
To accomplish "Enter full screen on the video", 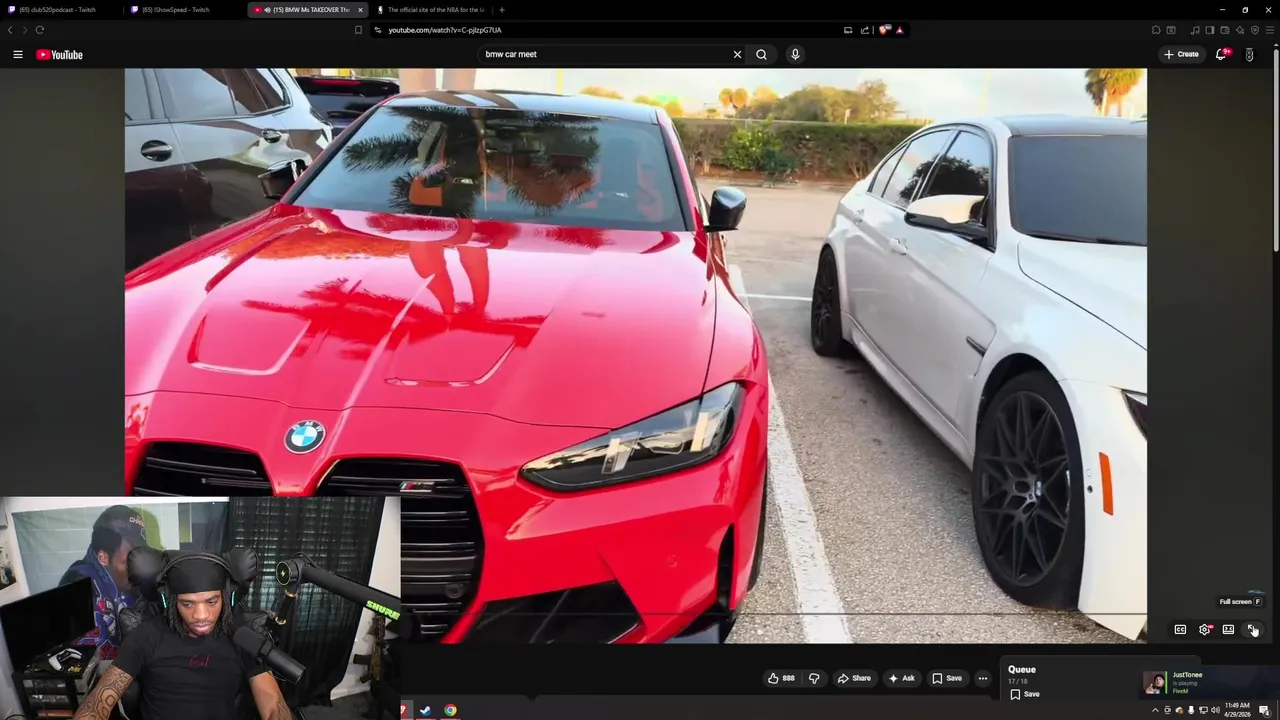I will [1252, 630].
